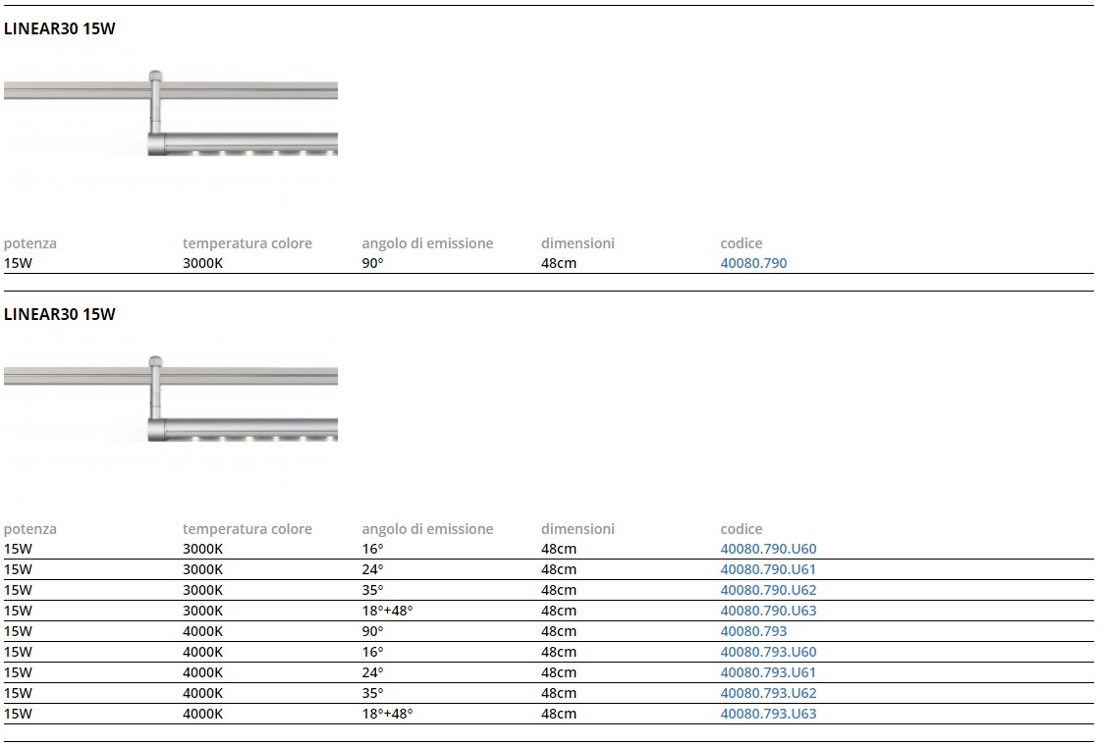Click the 48cm dimension in the 40080.790.U61 row
Screen dimensions: 1100x747
click(x=558, y=570)
